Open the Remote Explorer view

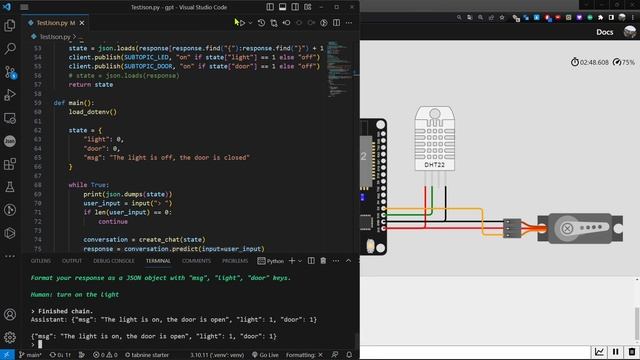click(9, 118)
